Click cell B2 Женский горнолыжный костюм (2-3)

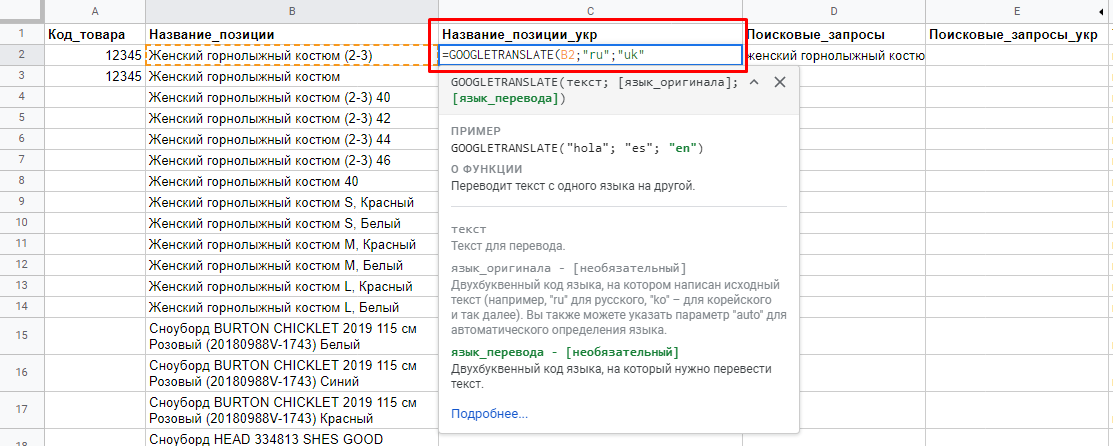coord(291,56)
